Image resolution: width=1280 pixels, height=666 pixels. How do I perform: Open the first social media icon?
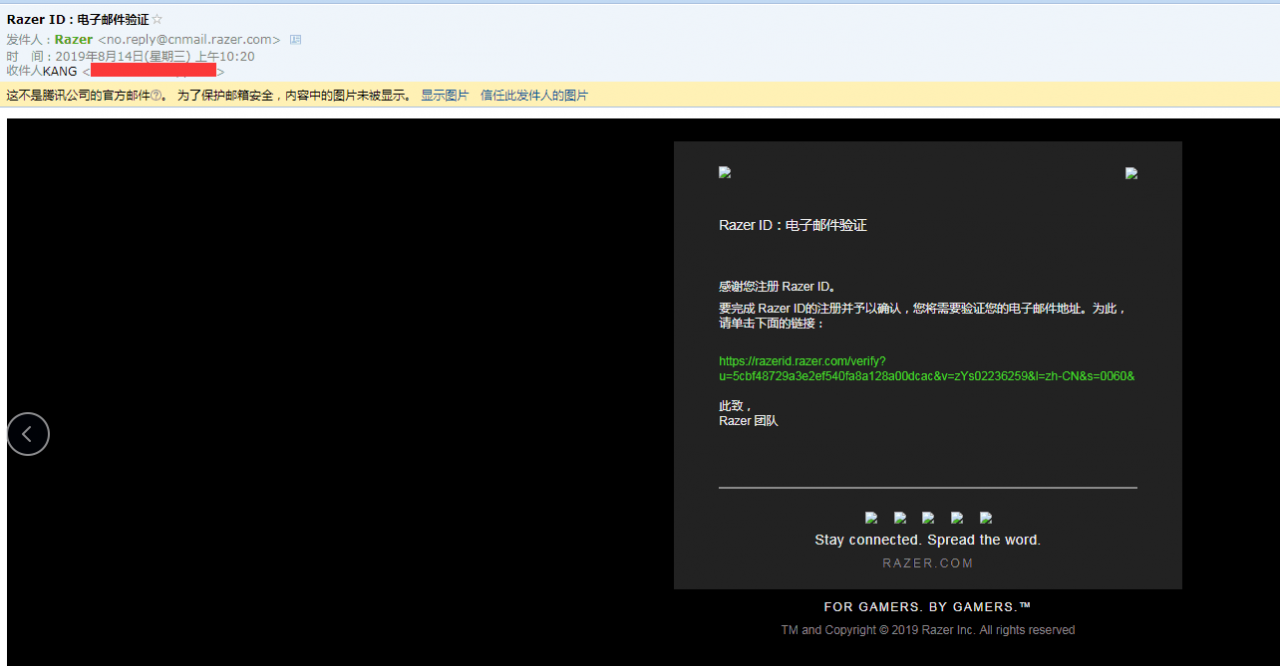(871, 518)
